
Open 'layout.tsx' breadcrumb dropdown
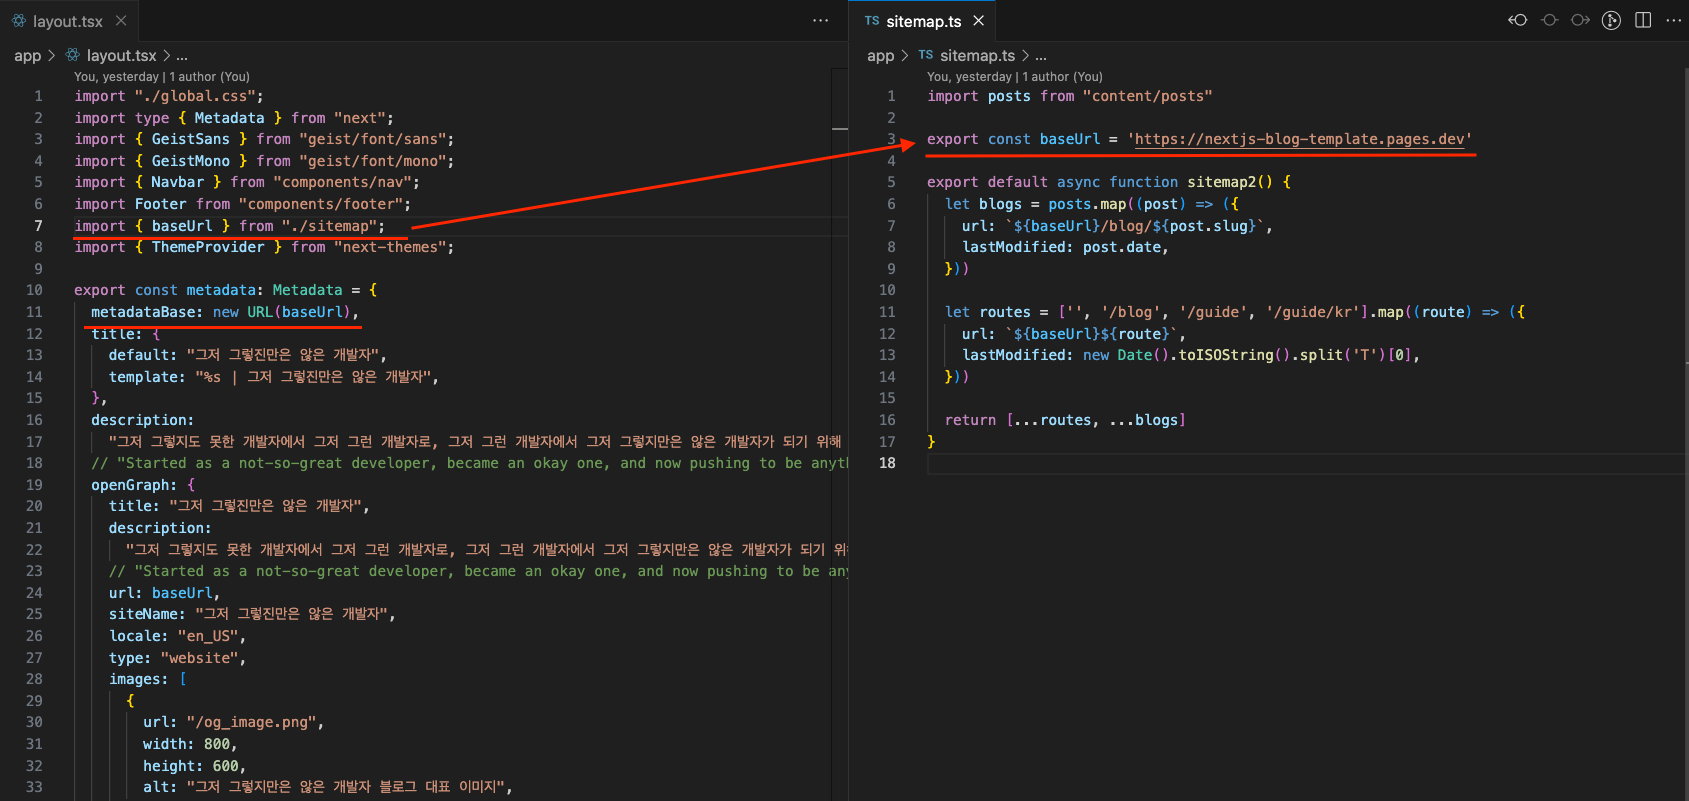121,55
